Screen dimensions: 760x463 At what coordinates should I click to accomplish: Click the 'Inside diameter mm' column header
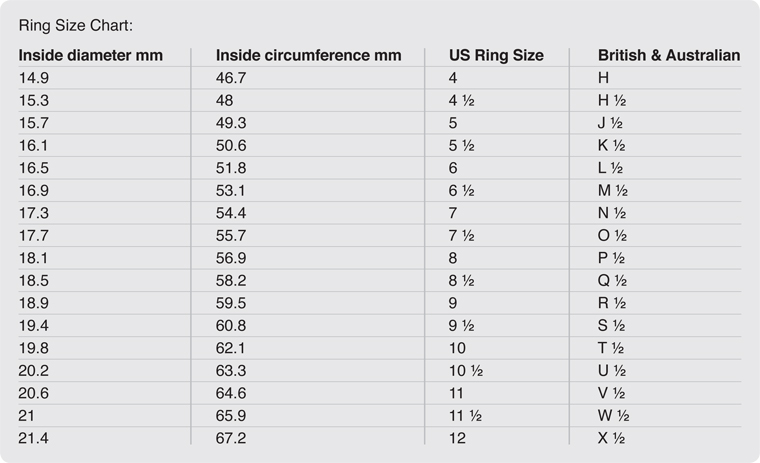click(x=90, y=55)
